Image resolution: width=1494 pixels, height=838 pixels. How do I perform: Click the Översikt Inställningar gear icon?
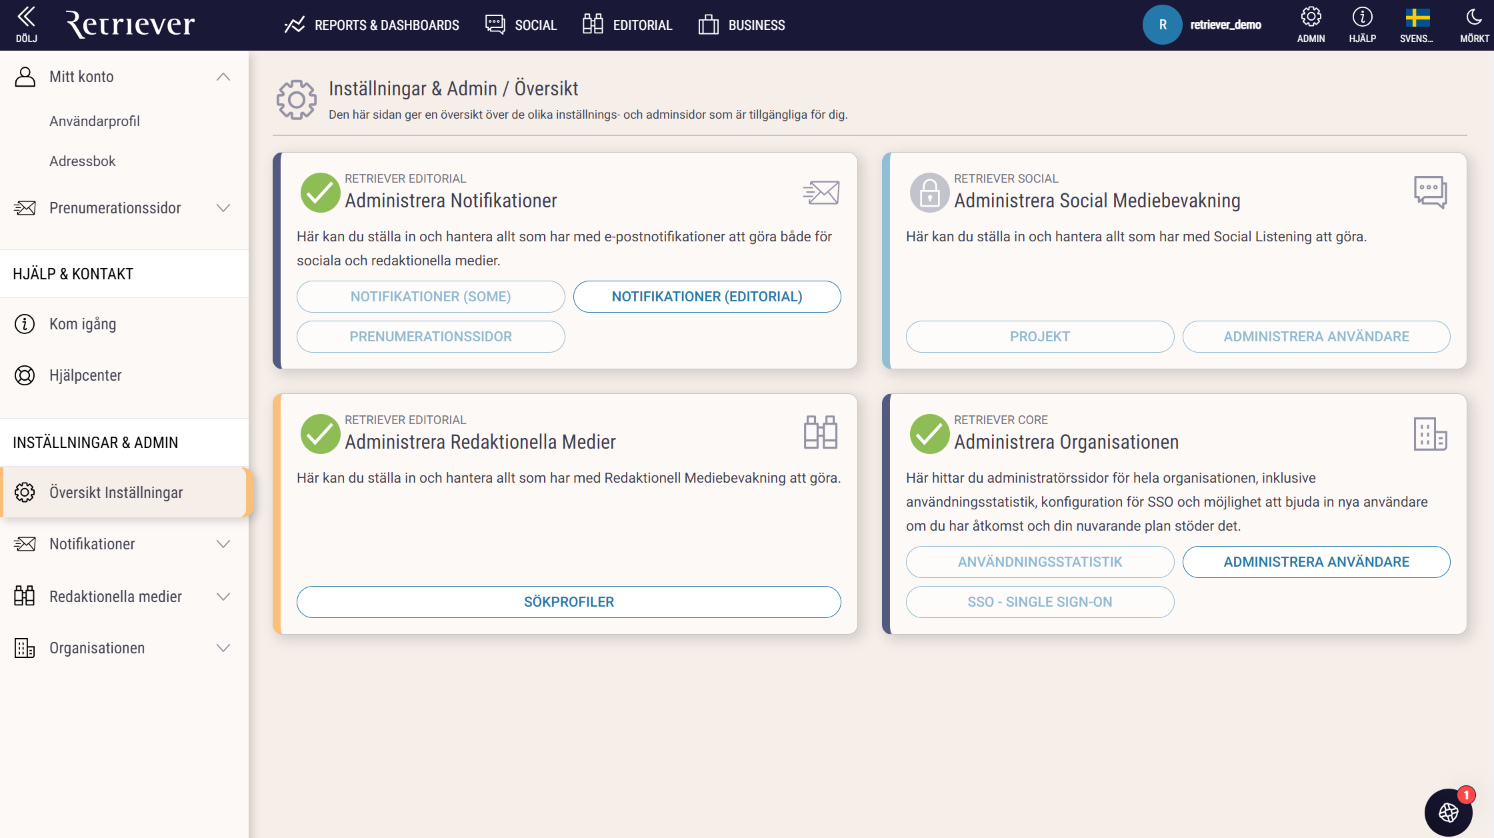coord(25,492)
